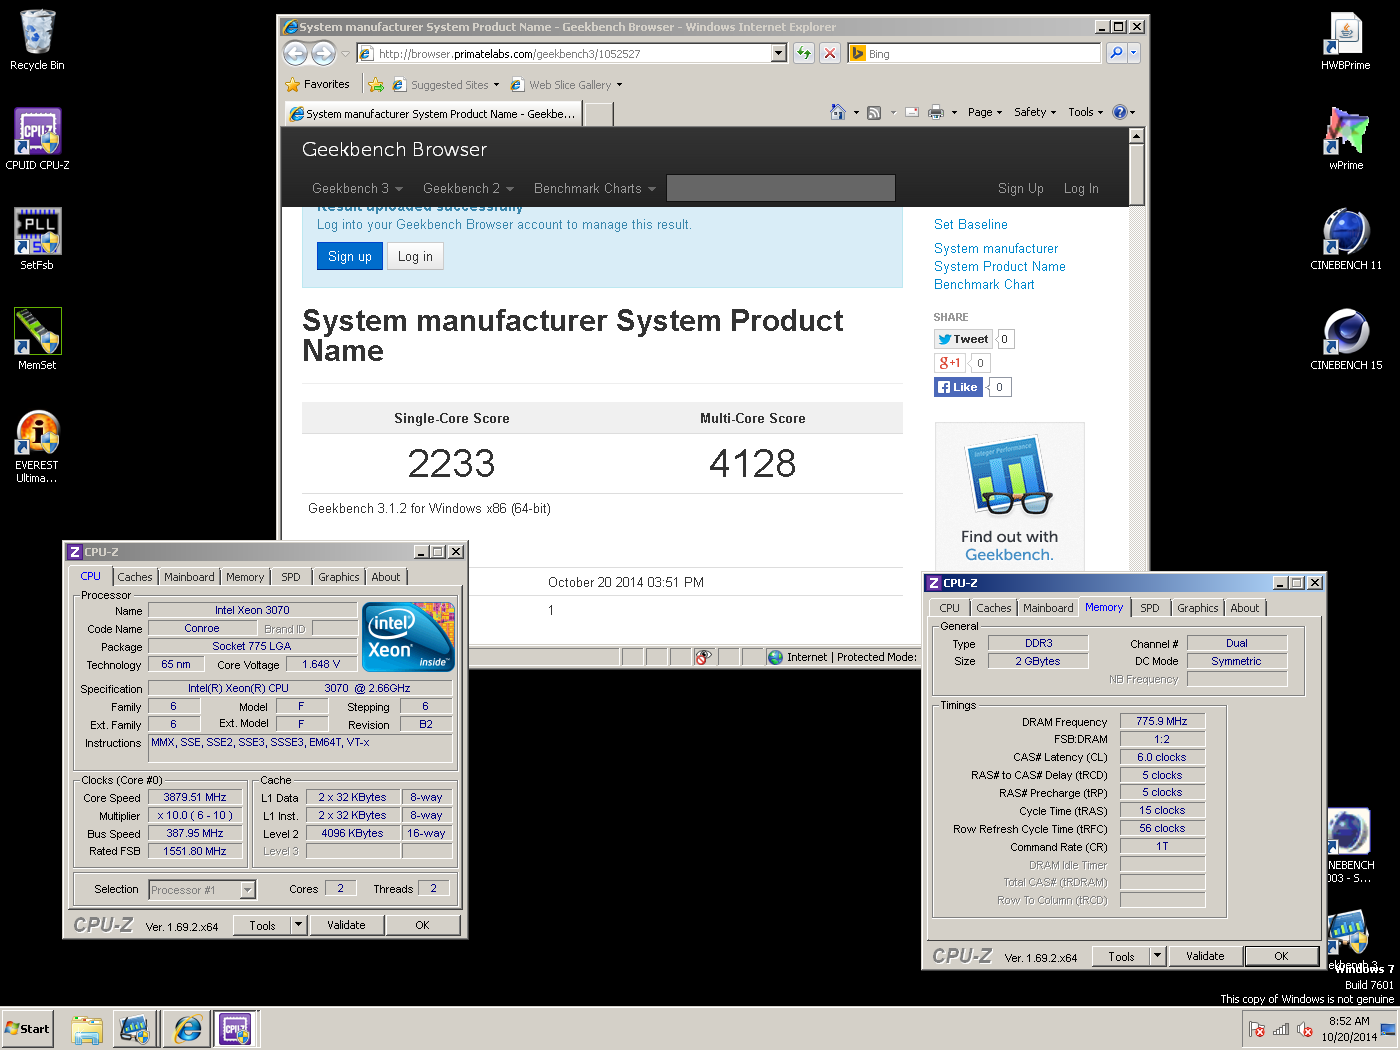Open the Tools menu in IE command bar
This screenshot has width=1400, height=1050.
(x=1085, y=112)
